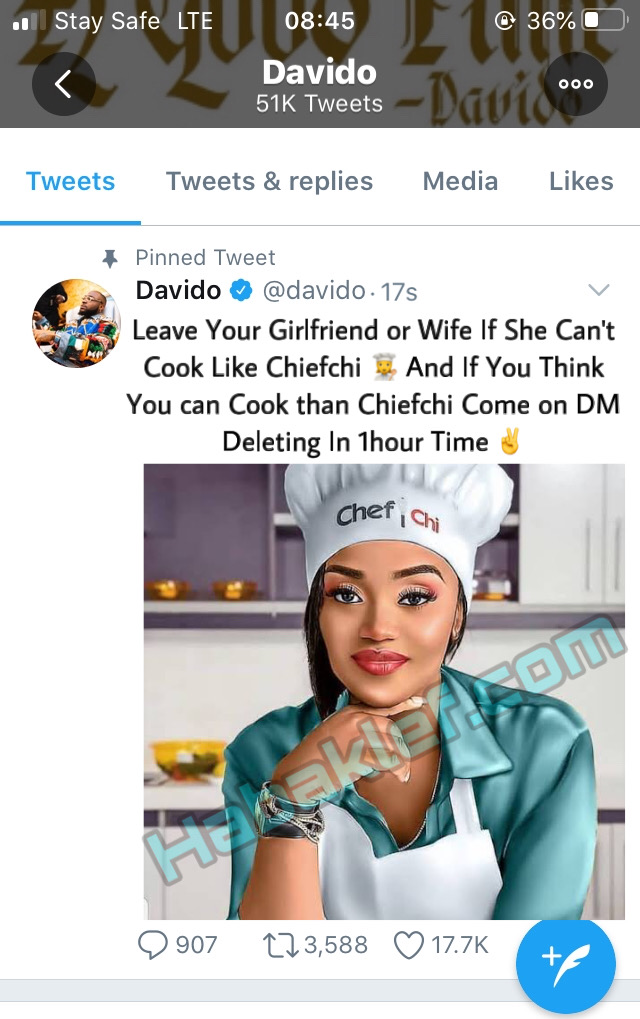Tap the Davido name on the tweet
The image size is (640, 1019).
pos(178,291)
